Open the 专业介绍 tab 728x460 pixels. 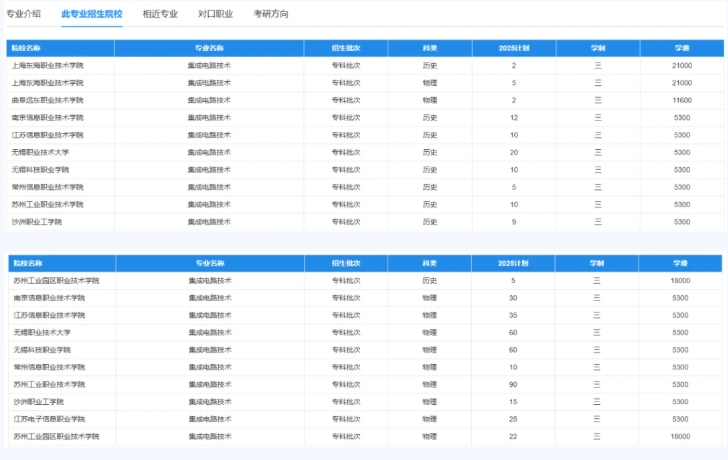[23, 14]
